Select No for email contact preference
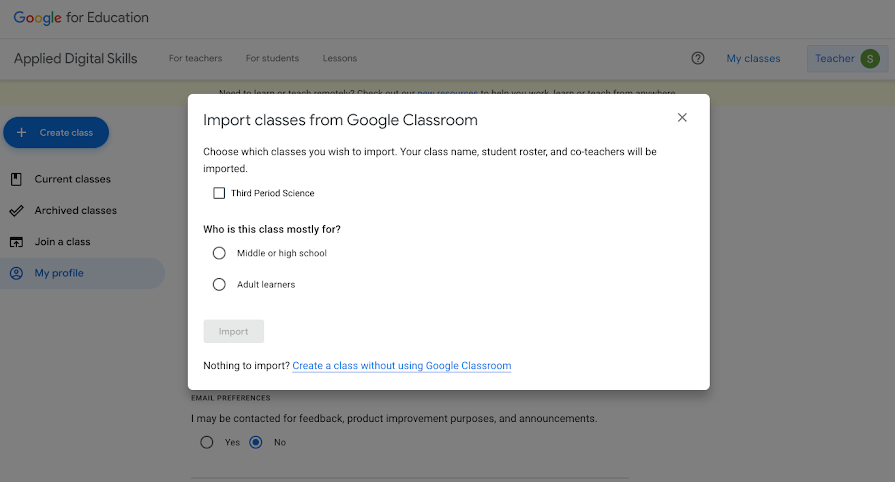Image resolution: width=895 pixels, height=482 pixels. 256,443
